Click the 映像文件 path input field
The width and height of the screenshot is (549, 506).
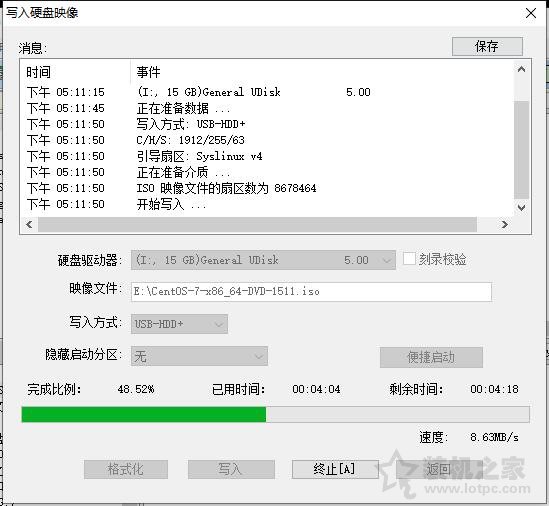pyautogui.click(x=311, y=291)
